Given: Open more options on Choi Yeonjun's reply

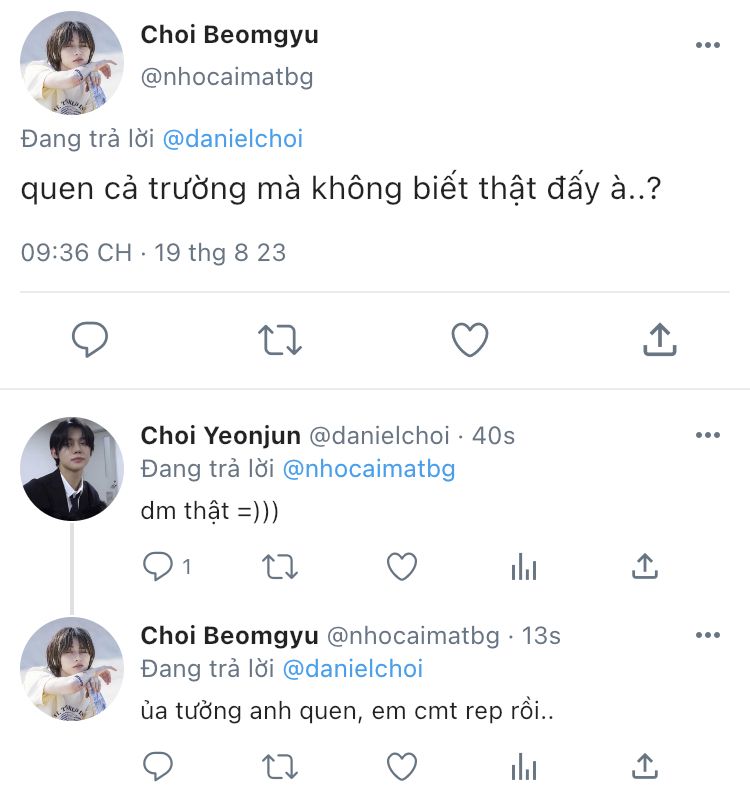Looking at the screenshot, I should click(707, 435).
